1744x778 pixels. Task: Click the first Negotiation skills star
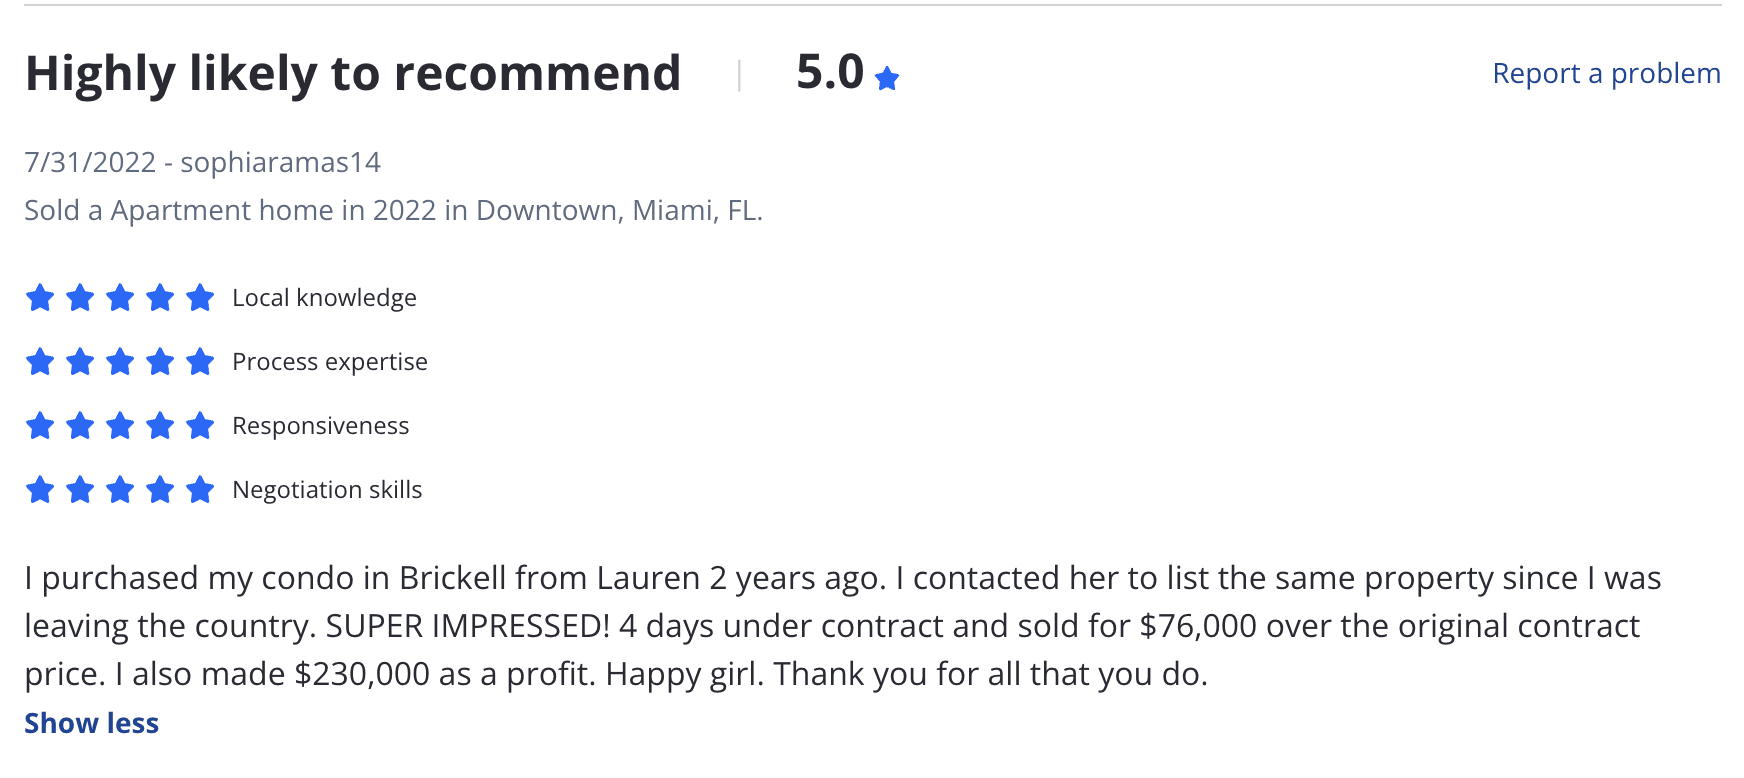(x=40, y=490)
